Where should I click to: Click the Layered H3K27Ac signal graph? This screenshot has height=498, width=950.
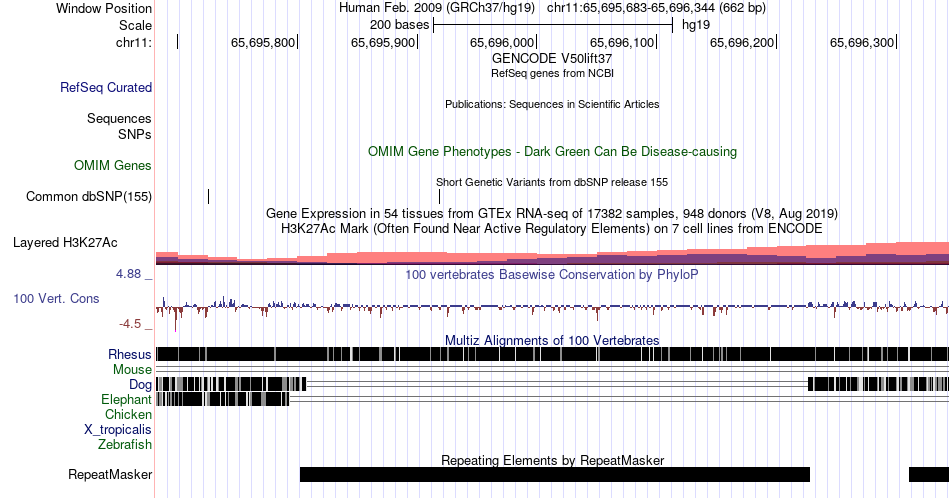[x=553, y=253]
